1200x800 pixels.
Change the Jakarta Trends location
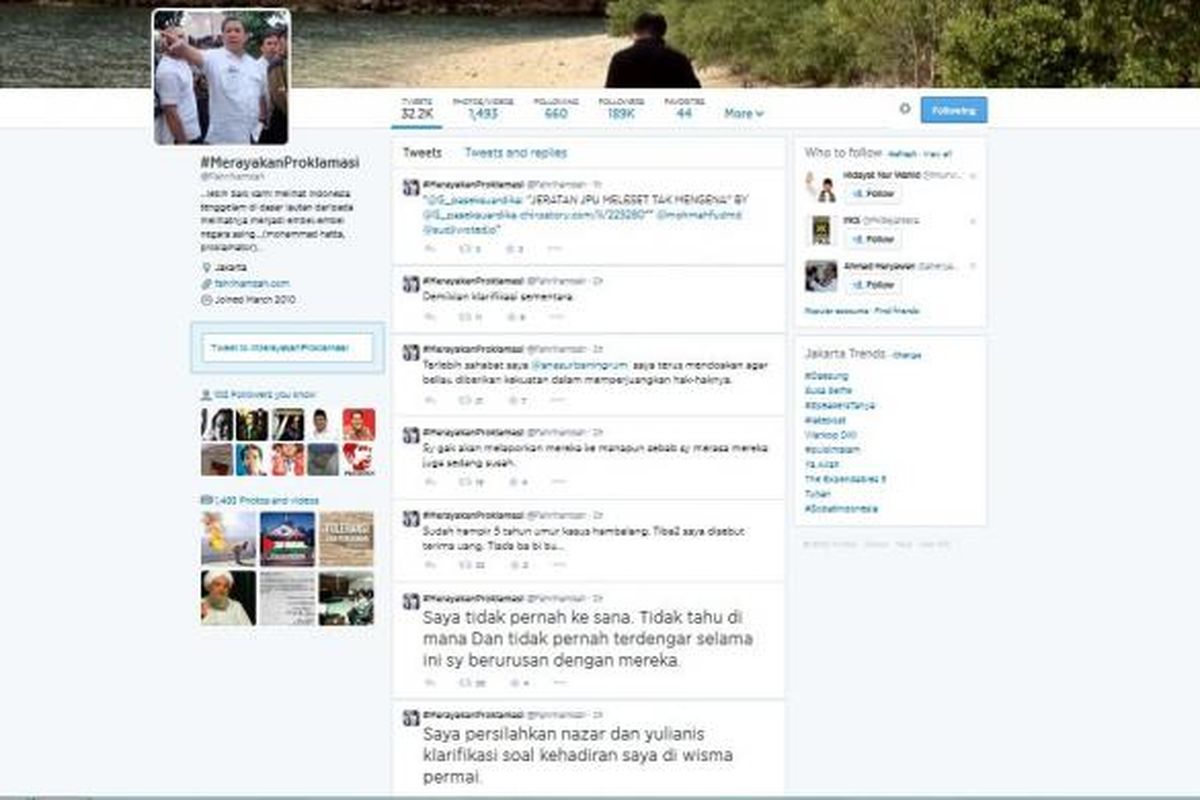click(x=907, y=355)
